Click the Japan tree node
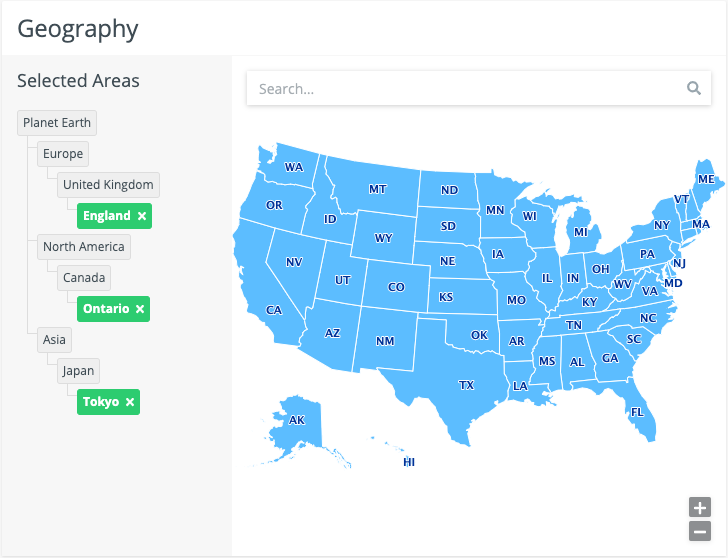728x558 pixels. tap(78, 371)
